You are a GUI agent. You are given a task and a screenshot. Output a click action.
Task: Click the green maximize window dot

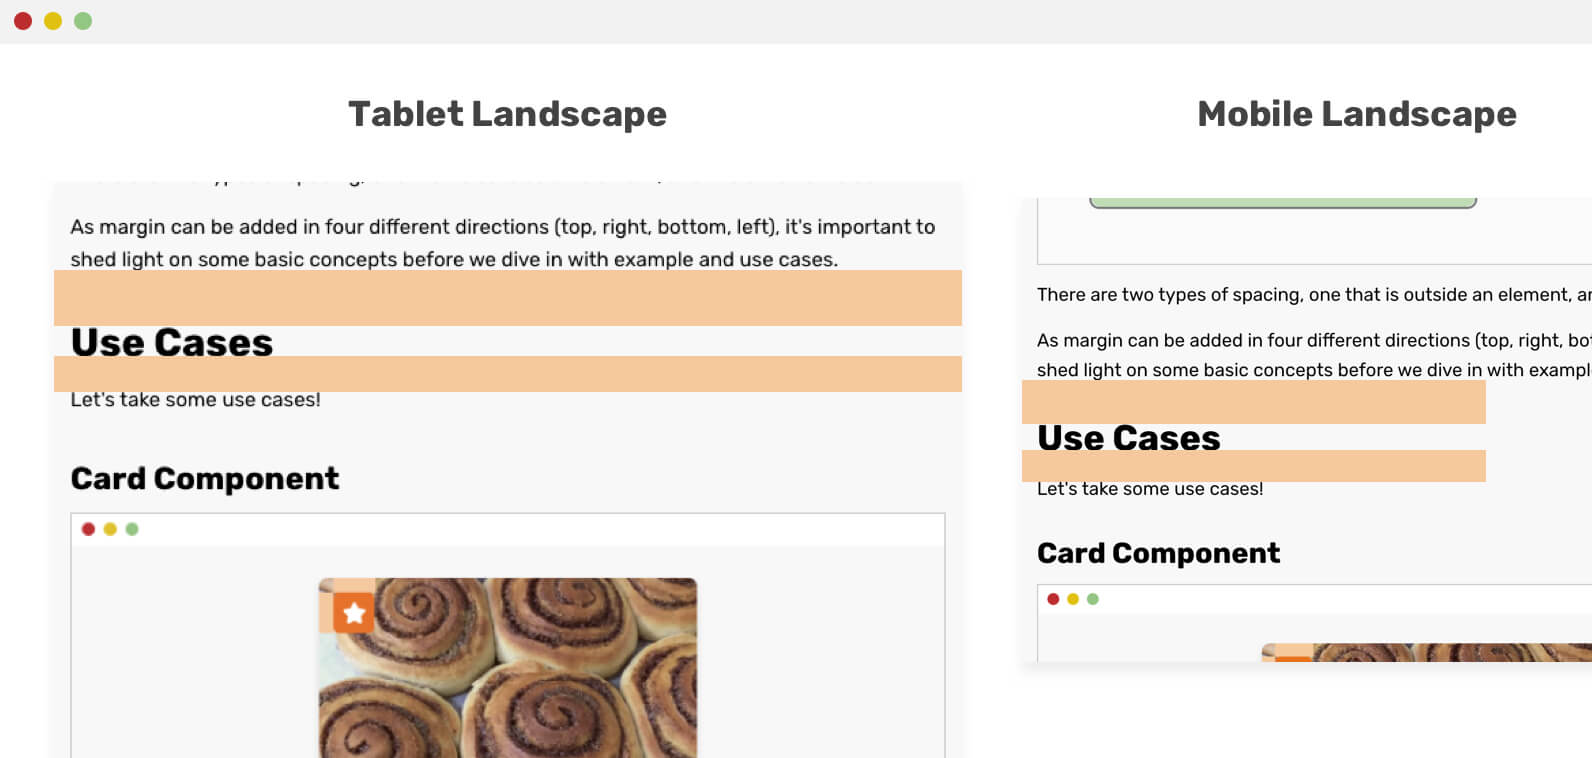pyautogui.click(x=83, y=21)
